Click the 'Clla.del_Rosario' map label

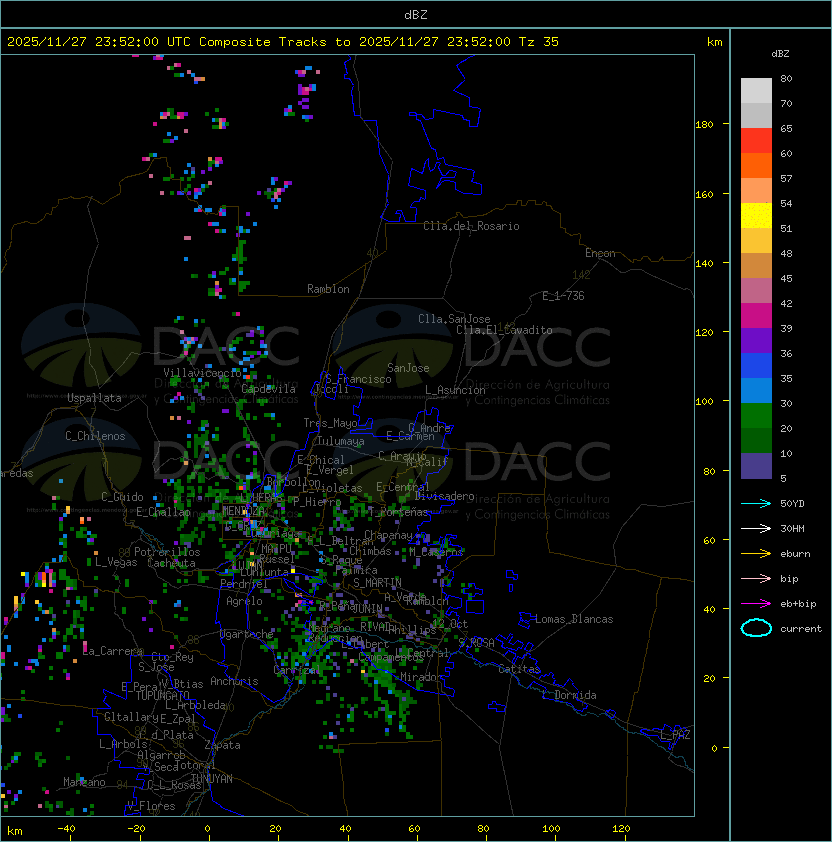tap(471, 226)
